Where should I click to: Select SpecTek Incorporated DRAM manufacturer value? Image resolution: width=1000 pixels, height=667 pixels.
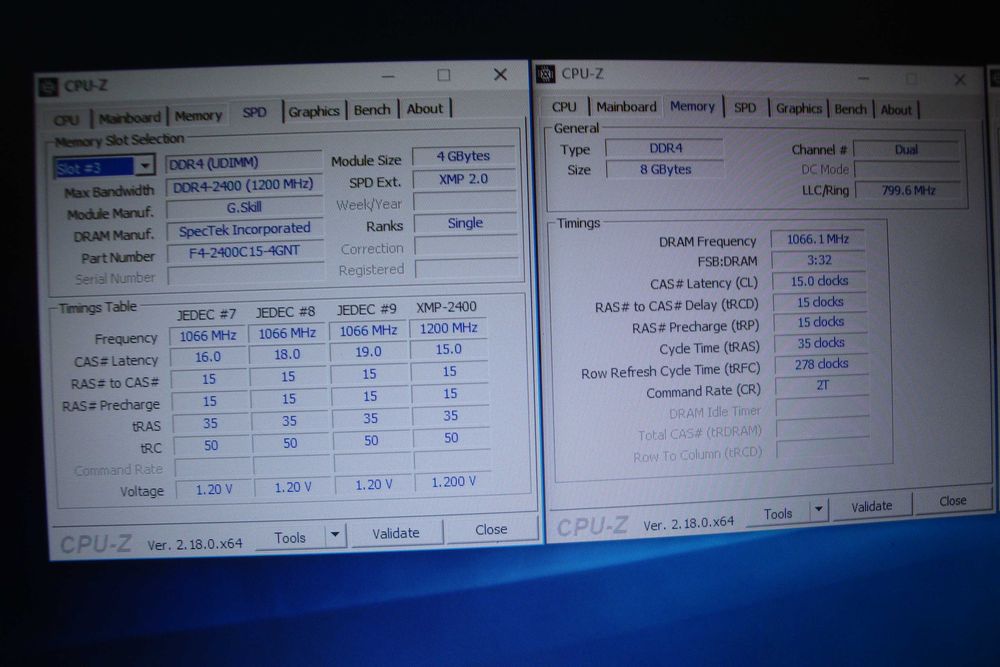pyautogui.click(x=245, y=230)
